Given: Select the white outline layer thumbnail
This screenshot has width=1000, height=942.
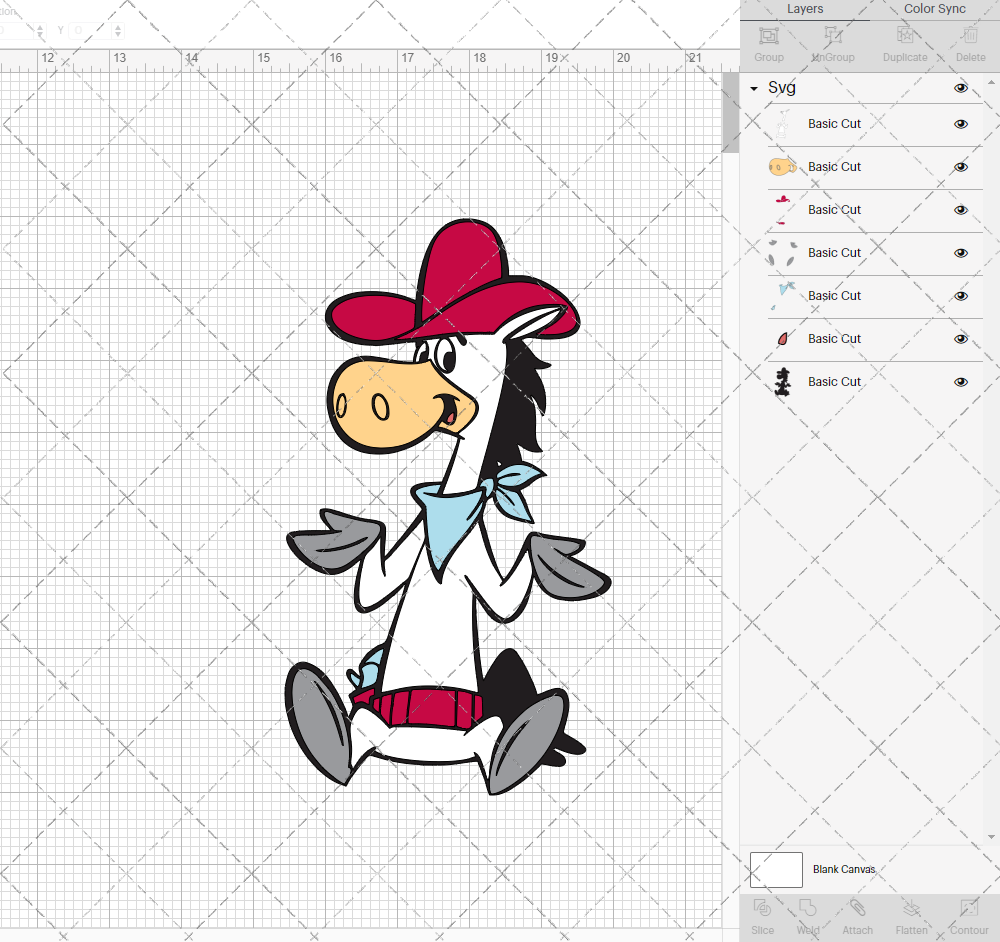Looking at the screenshot, I should click(783, 124).
